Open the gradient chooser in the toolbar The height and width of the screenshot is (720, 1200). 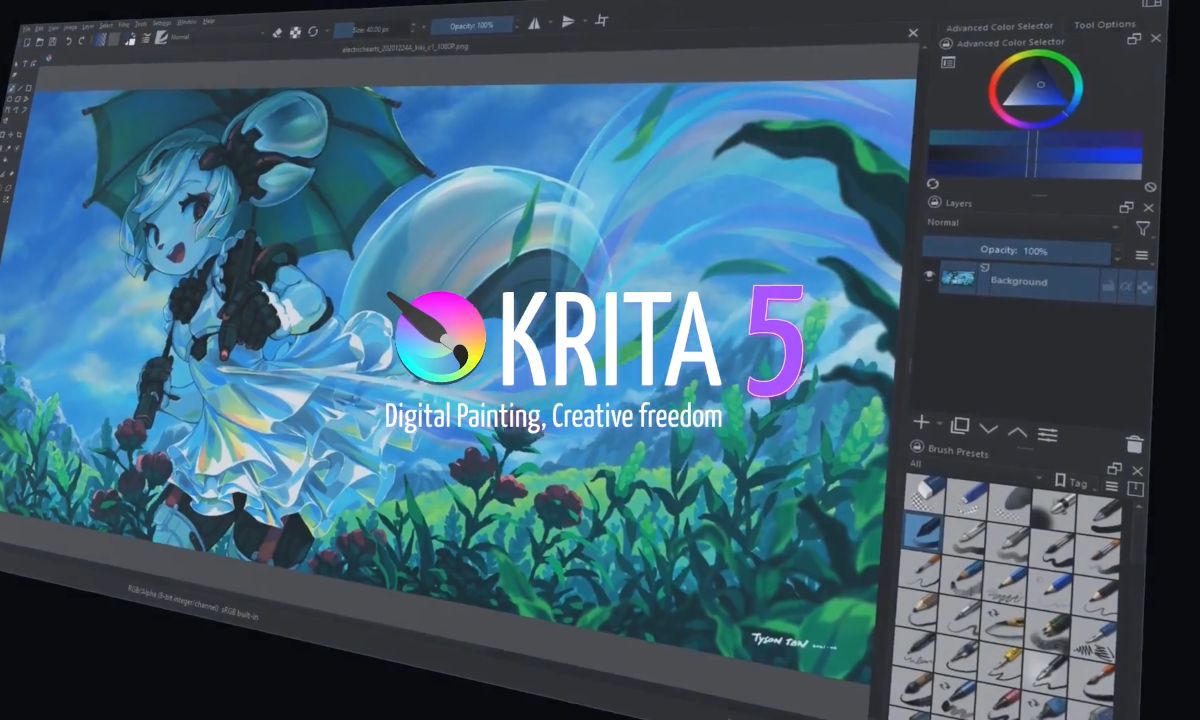coord(98,38)
